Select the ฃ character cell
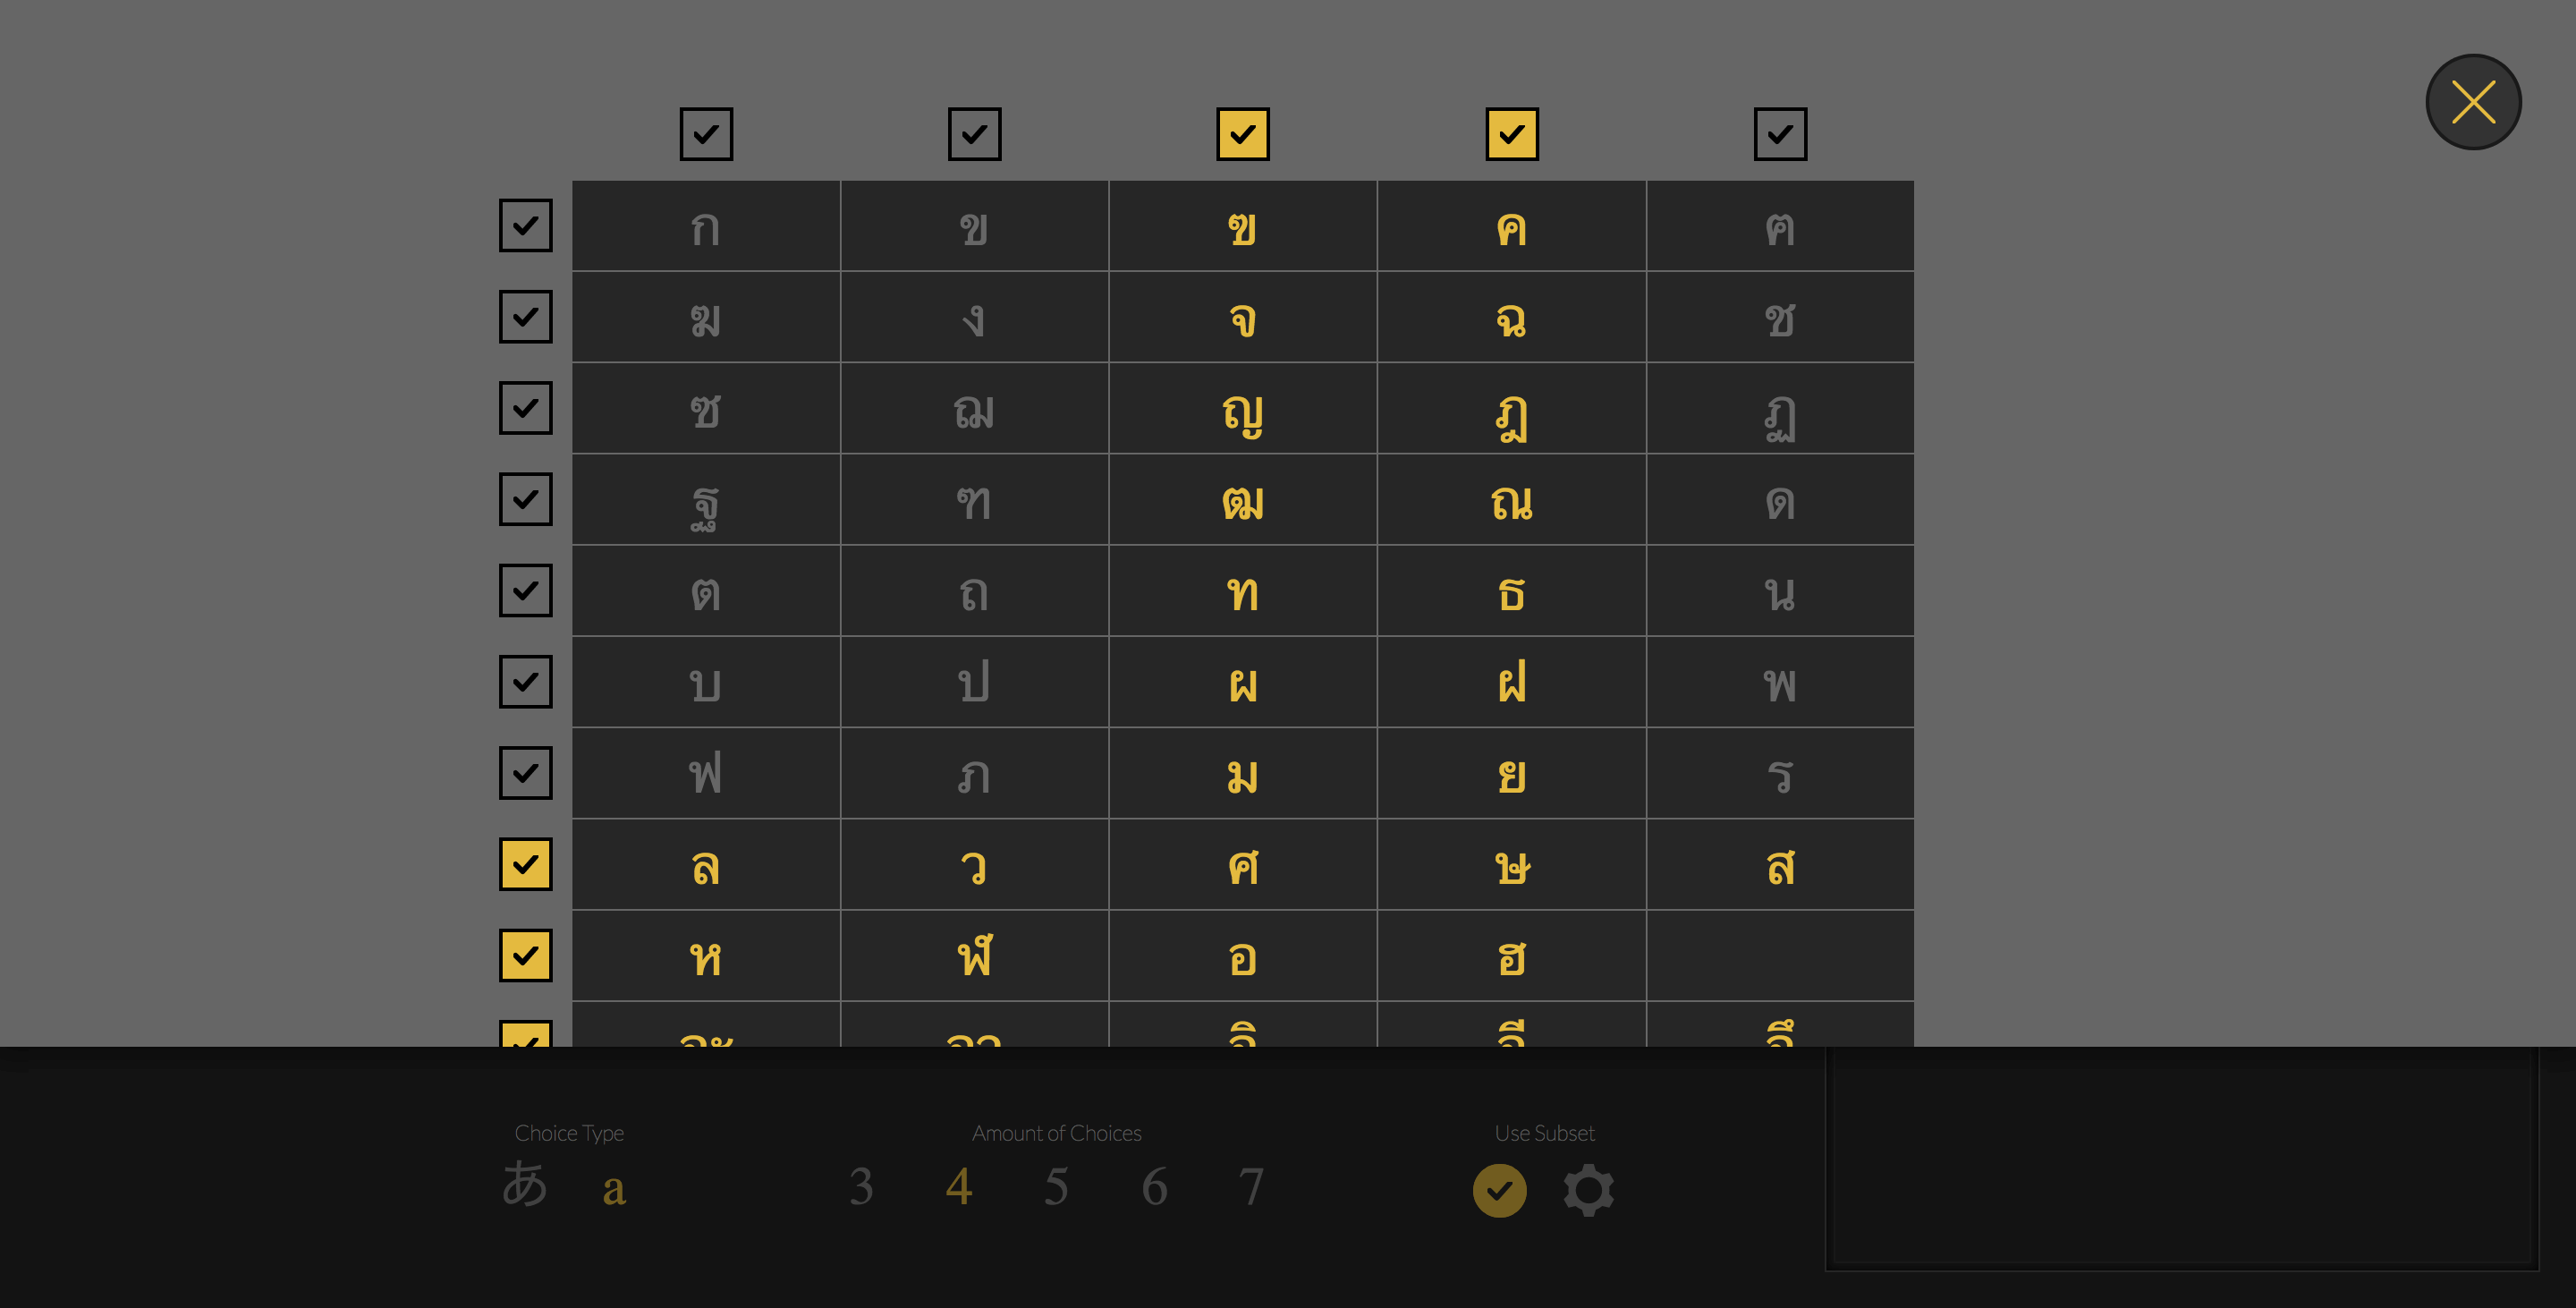The width and height of the screenshot is (2576, 1308). pos(1243,226)
